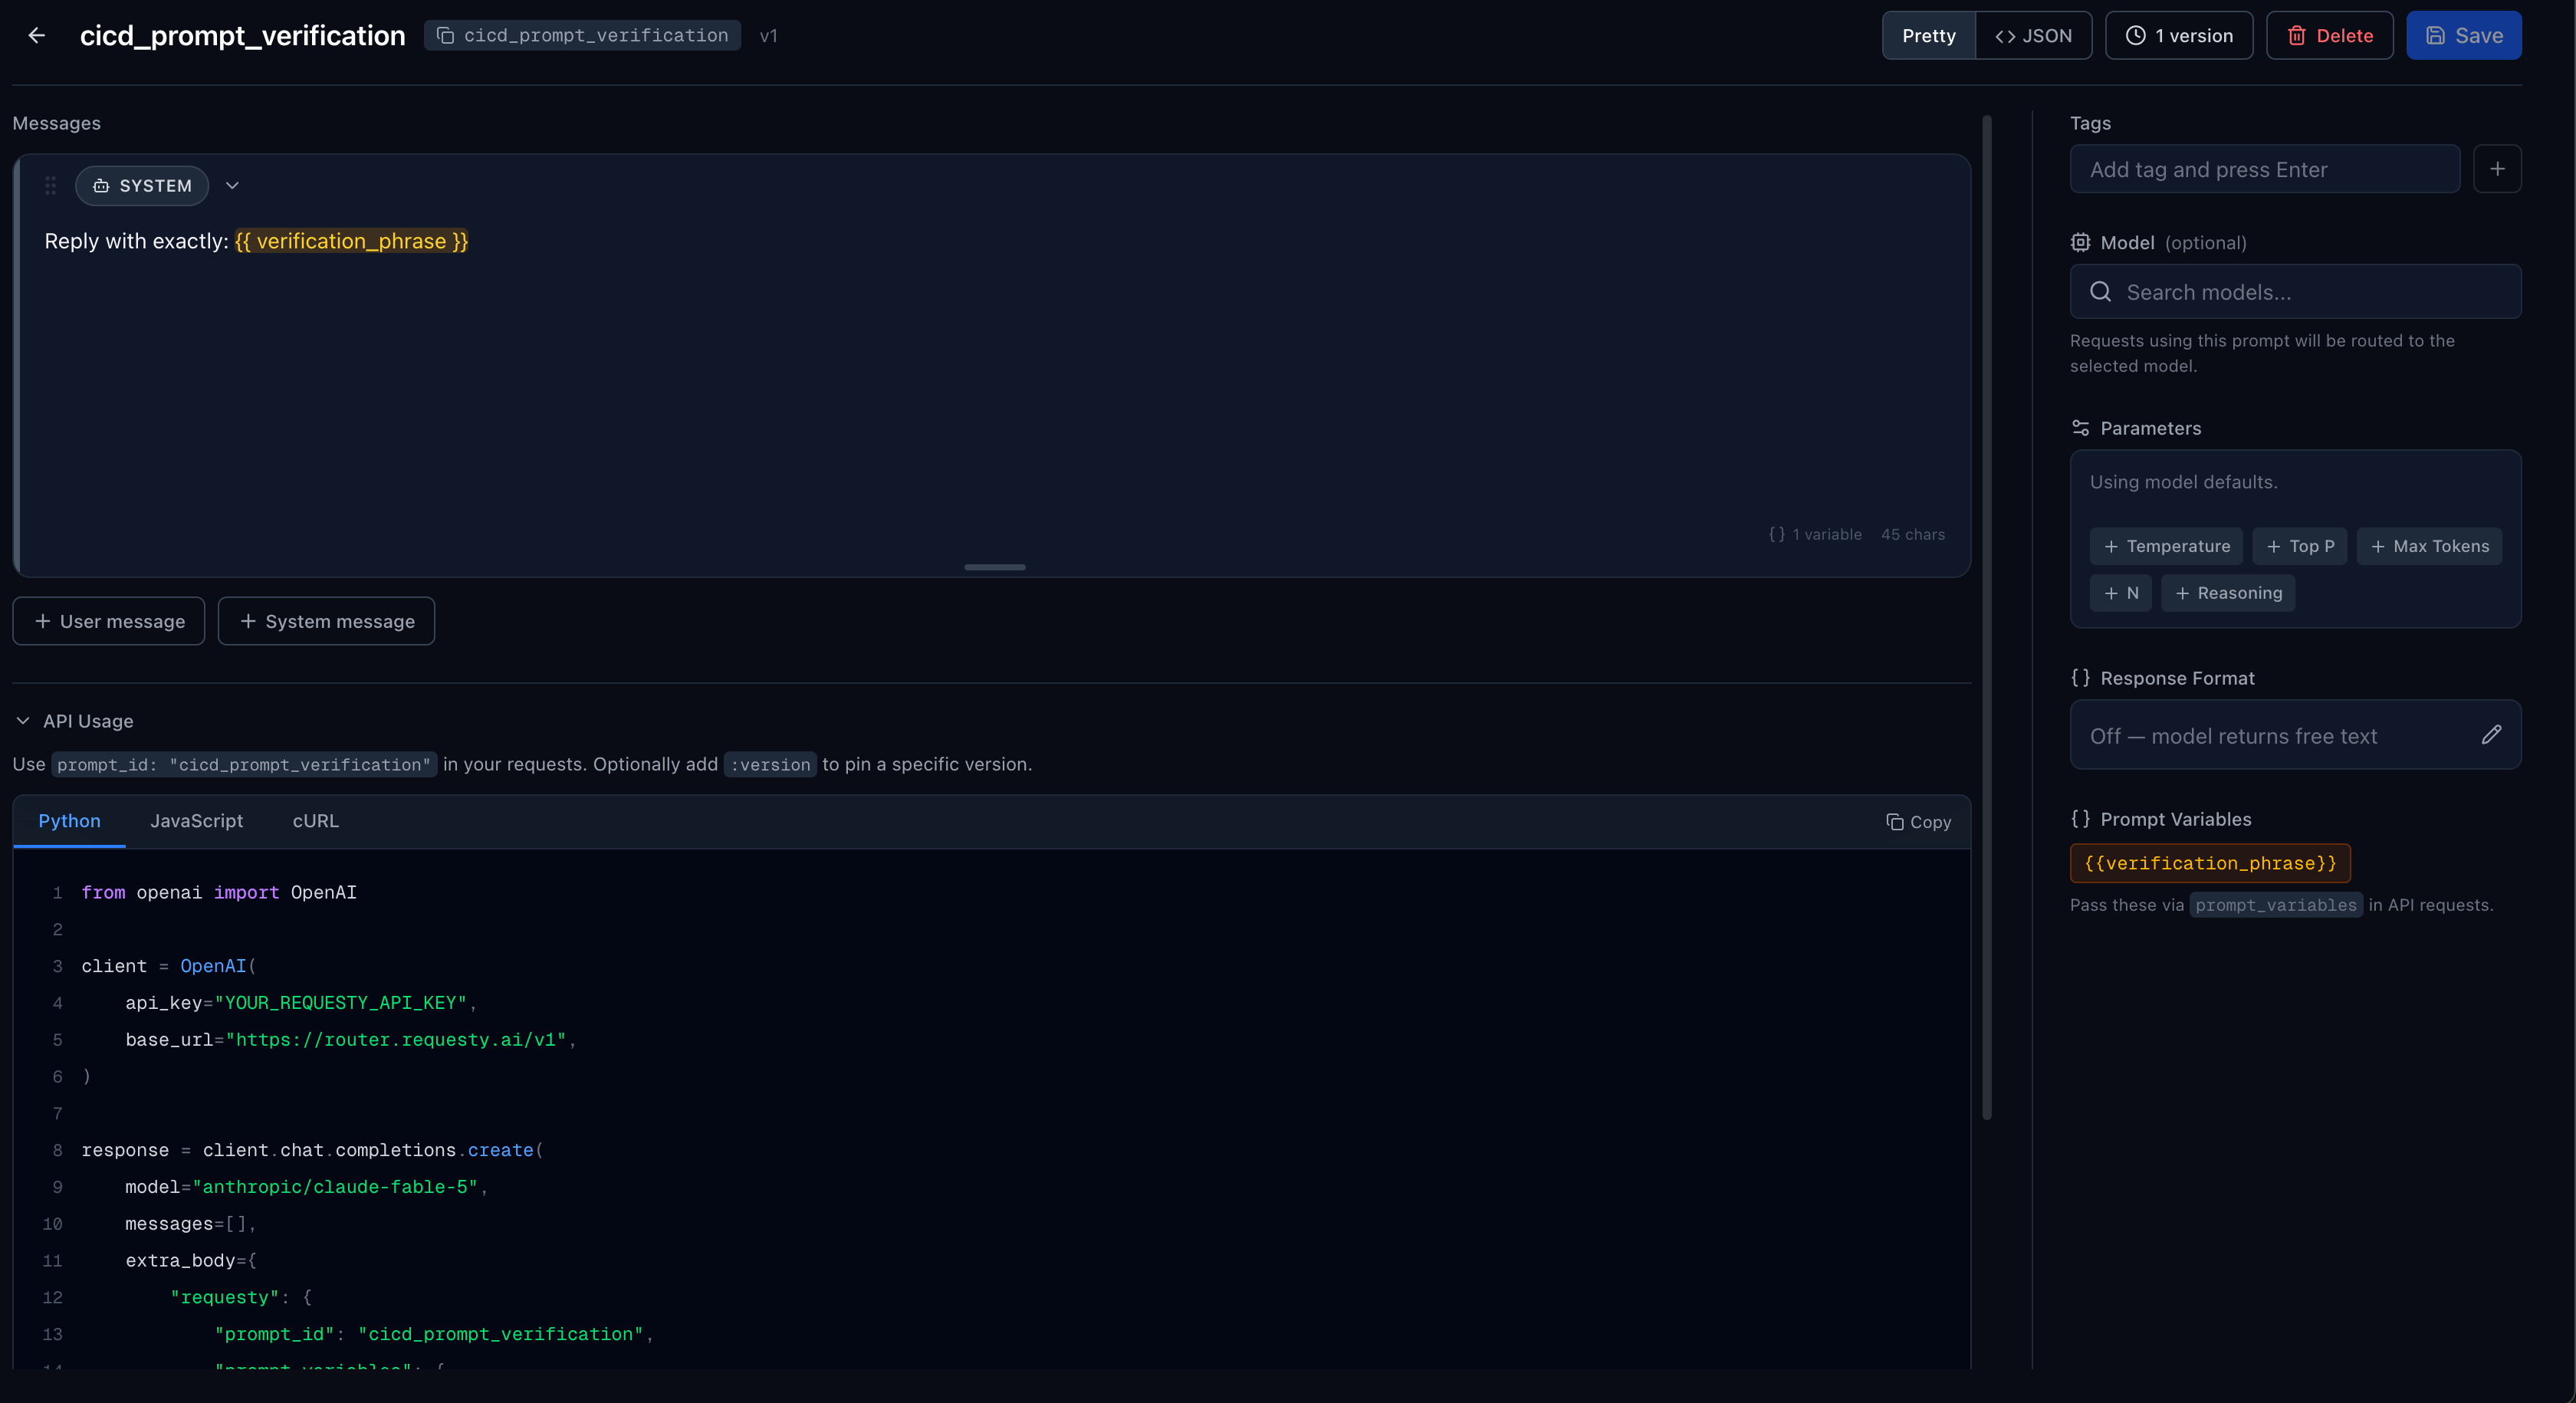Click the v1 version label in header
The image size is (2576, 1403).
coord(768,36)
